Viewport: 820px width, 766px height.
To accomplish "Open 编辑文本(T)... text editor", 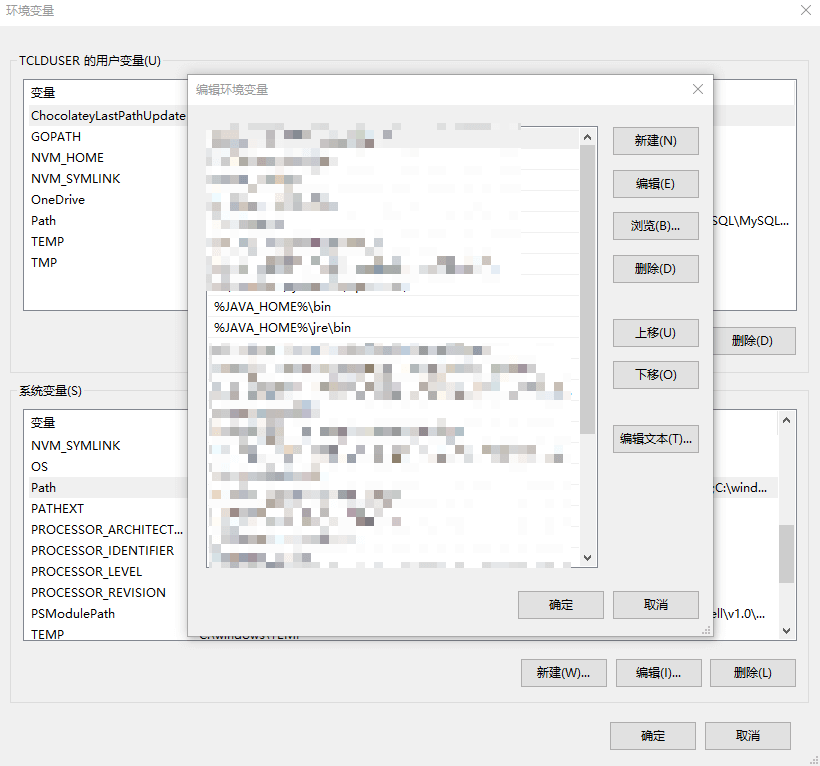I will click(655, 439).
